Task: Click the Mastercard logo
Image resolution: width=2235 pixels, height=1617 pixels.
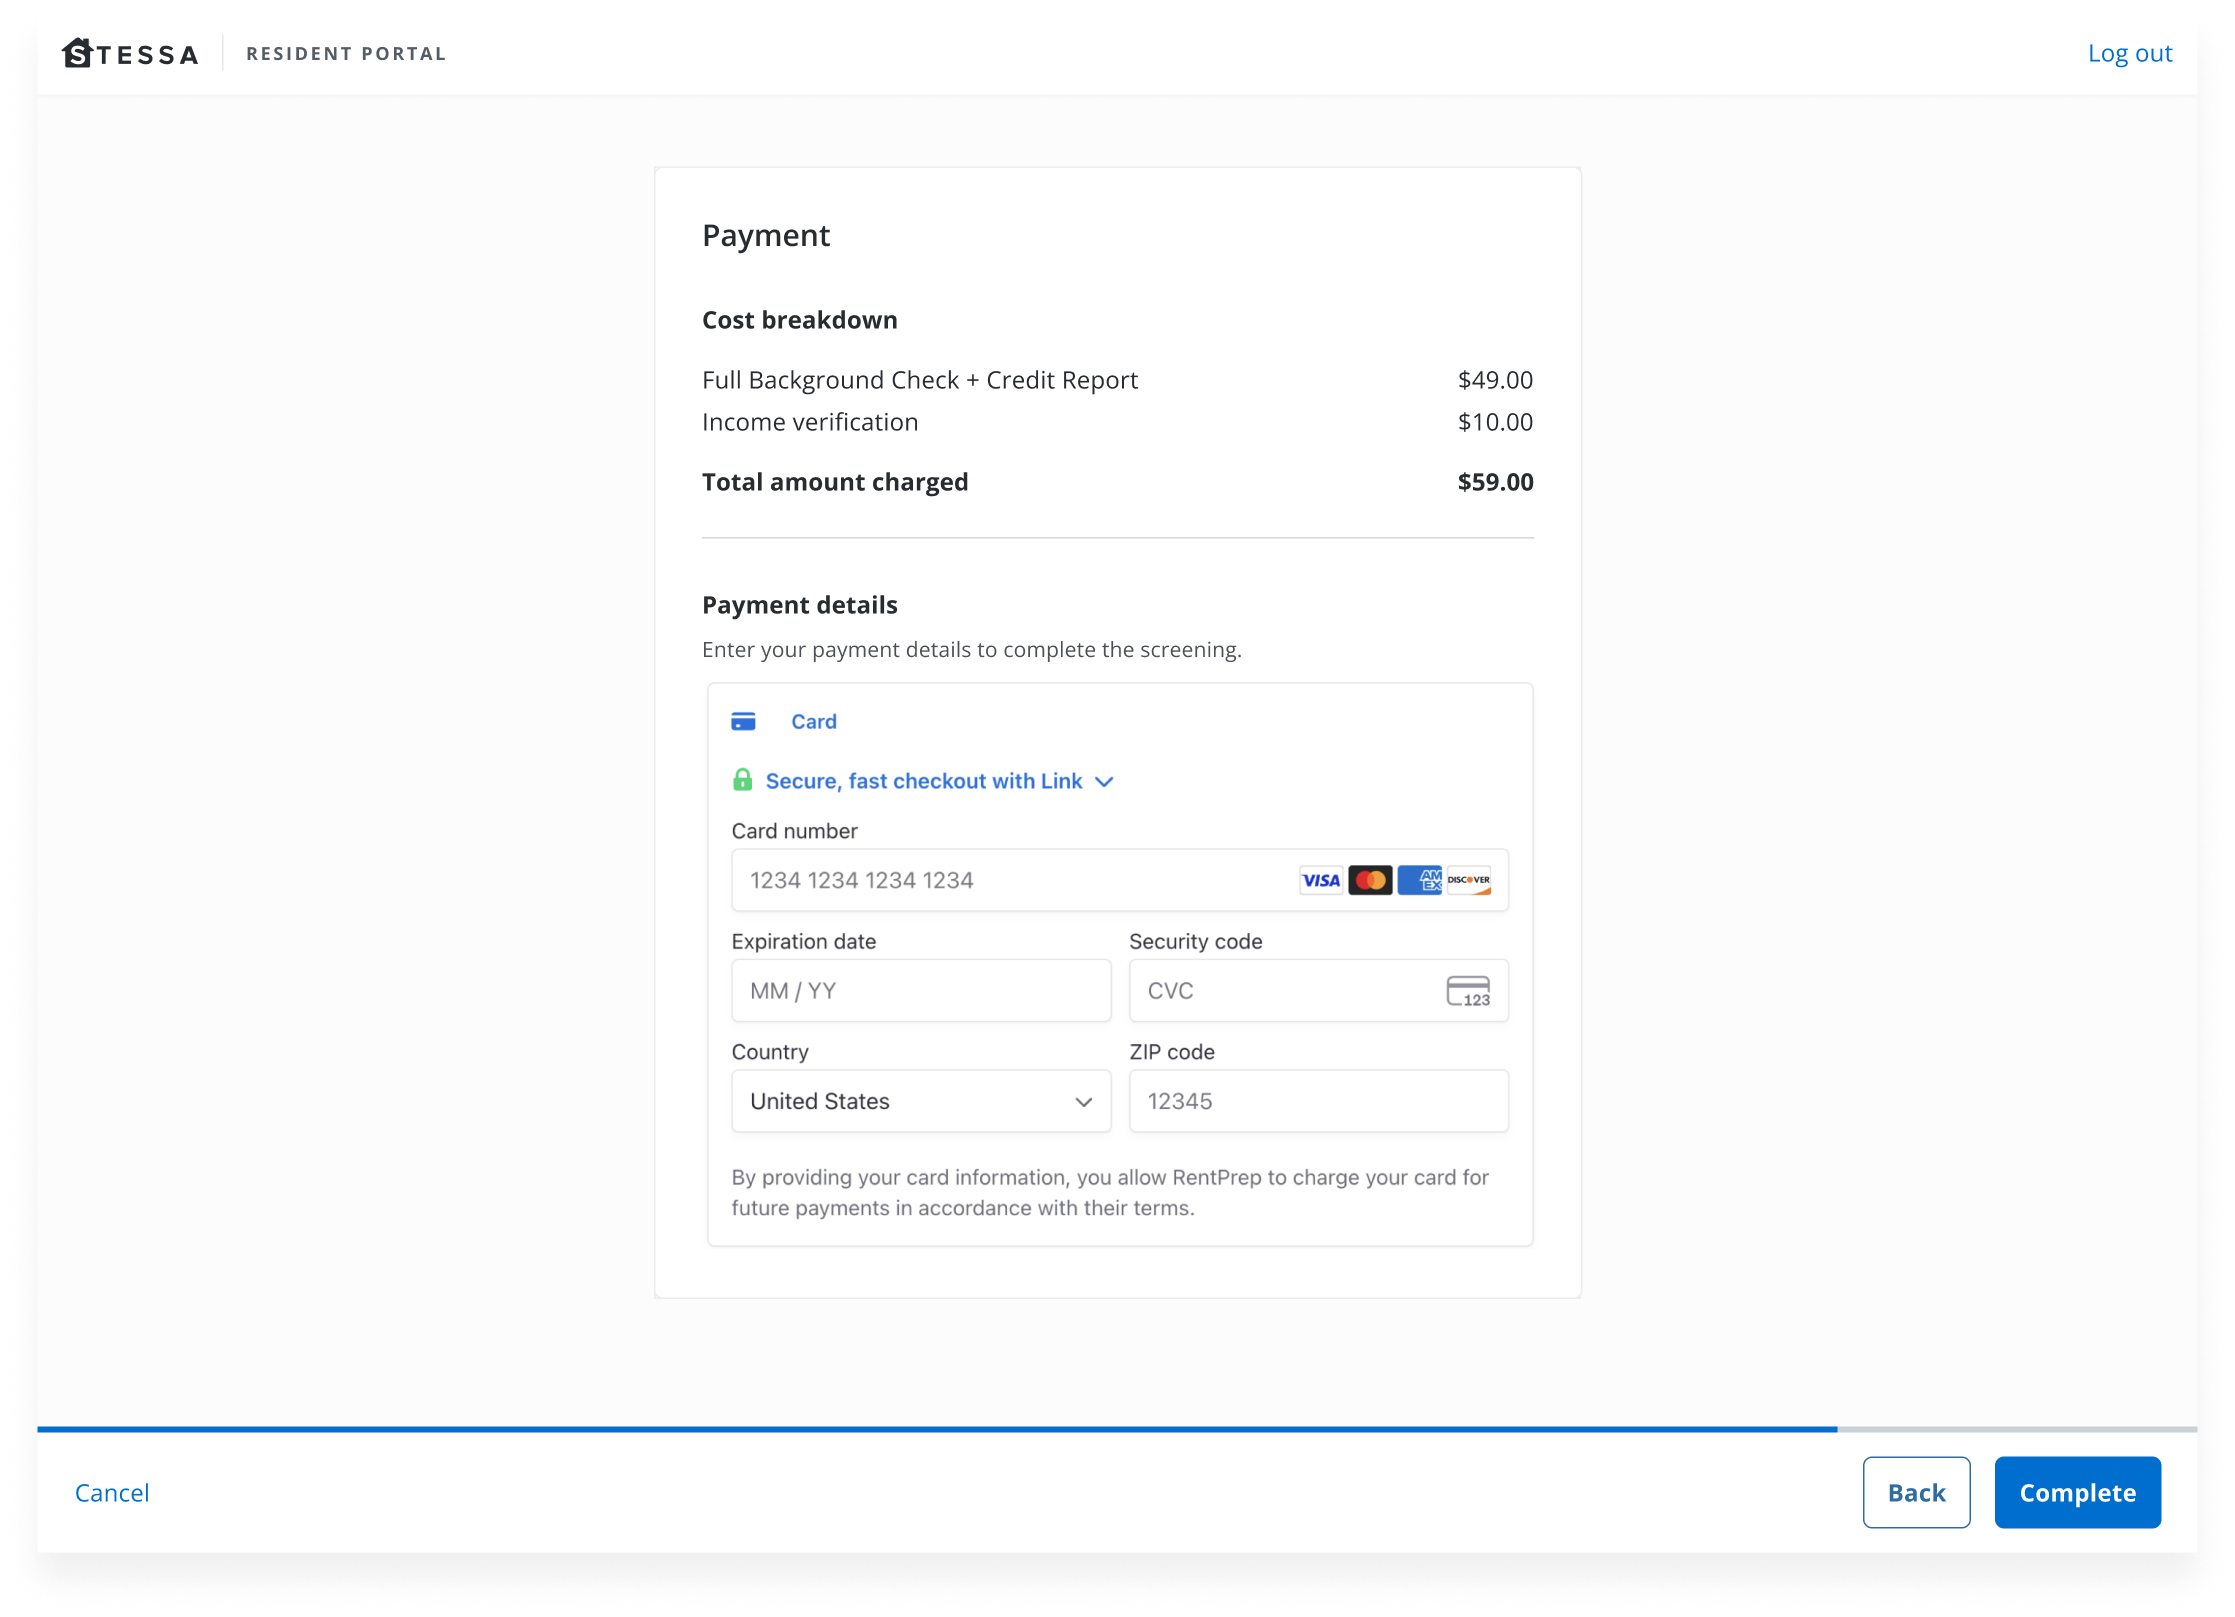Action: pyautogui.click(x=1370, y=880)
